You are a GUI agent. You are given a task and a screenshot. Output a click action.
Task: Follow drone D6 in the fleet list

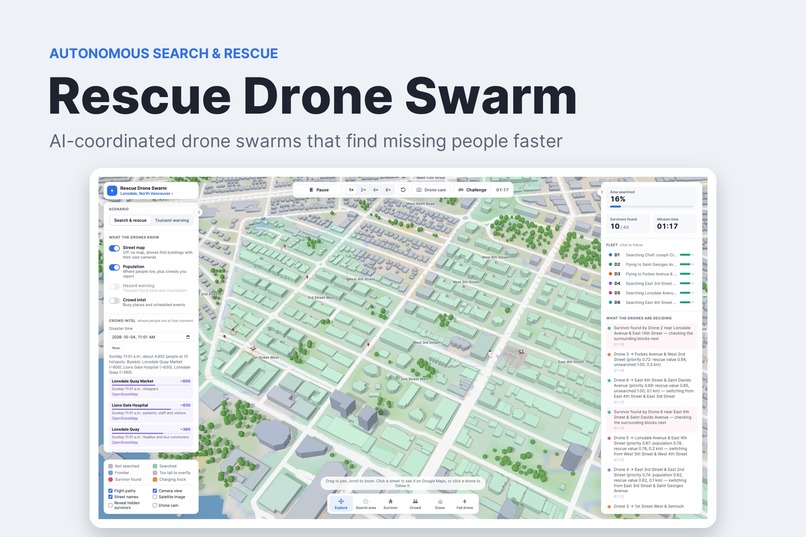pos(651,302)
